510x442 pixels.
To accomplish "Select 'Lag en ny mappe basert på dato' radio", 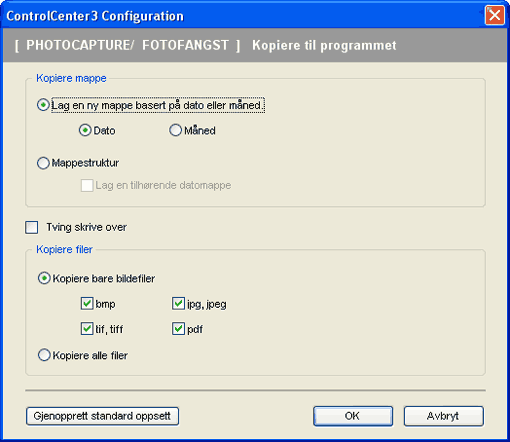I will coord(43,105).
